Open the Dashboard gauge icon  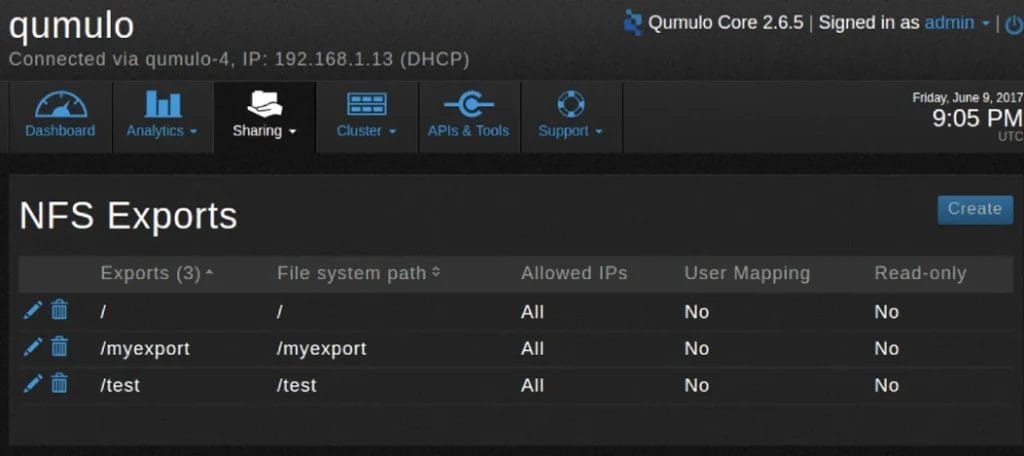60,105
